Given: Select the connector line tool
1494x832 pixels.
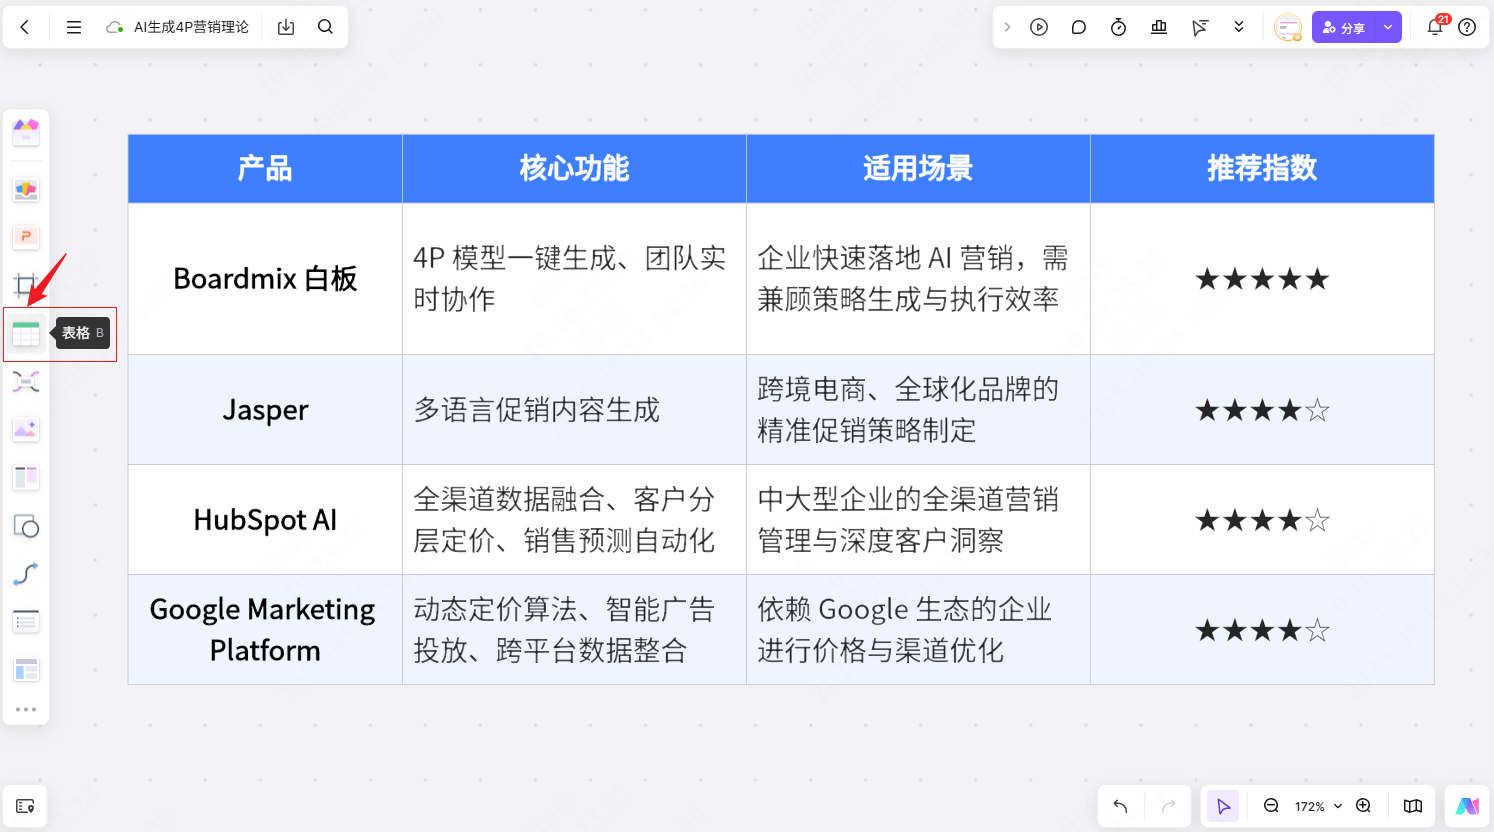Looking at the screenshot, I should coord(26,574).
